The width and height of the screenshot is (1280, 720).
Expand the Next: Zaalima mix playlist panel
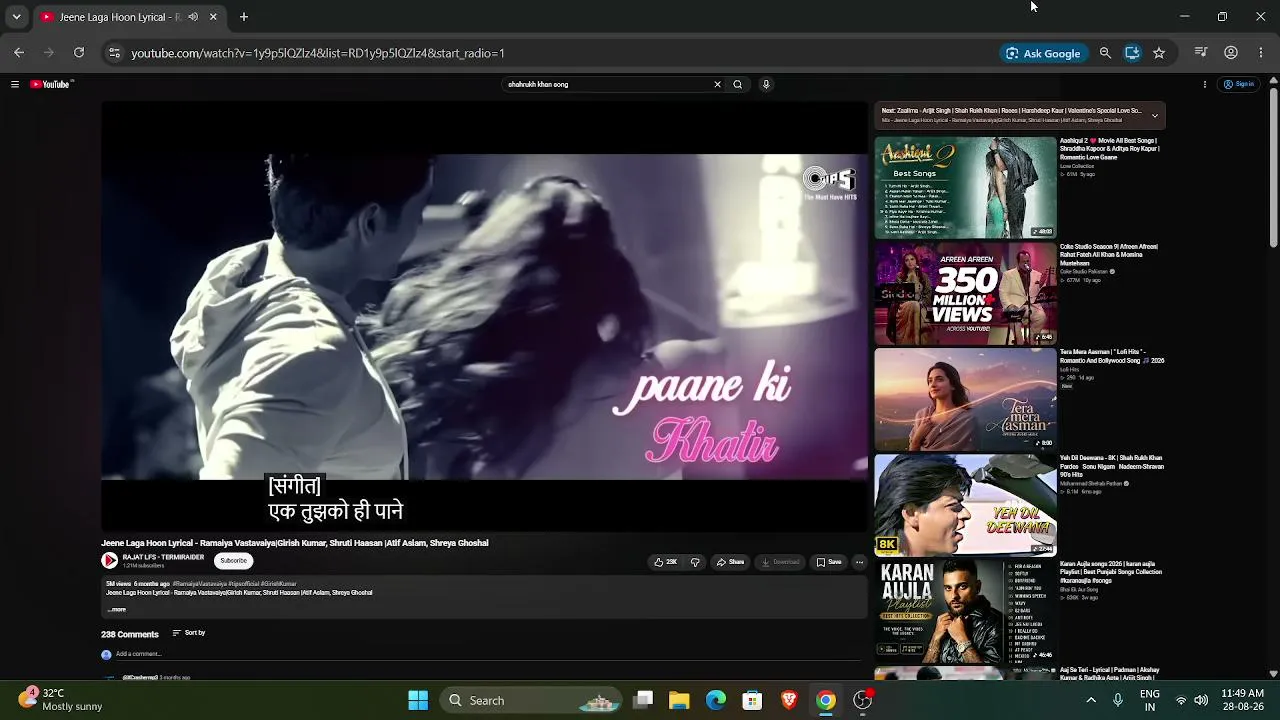click(x=1154, y=116)
